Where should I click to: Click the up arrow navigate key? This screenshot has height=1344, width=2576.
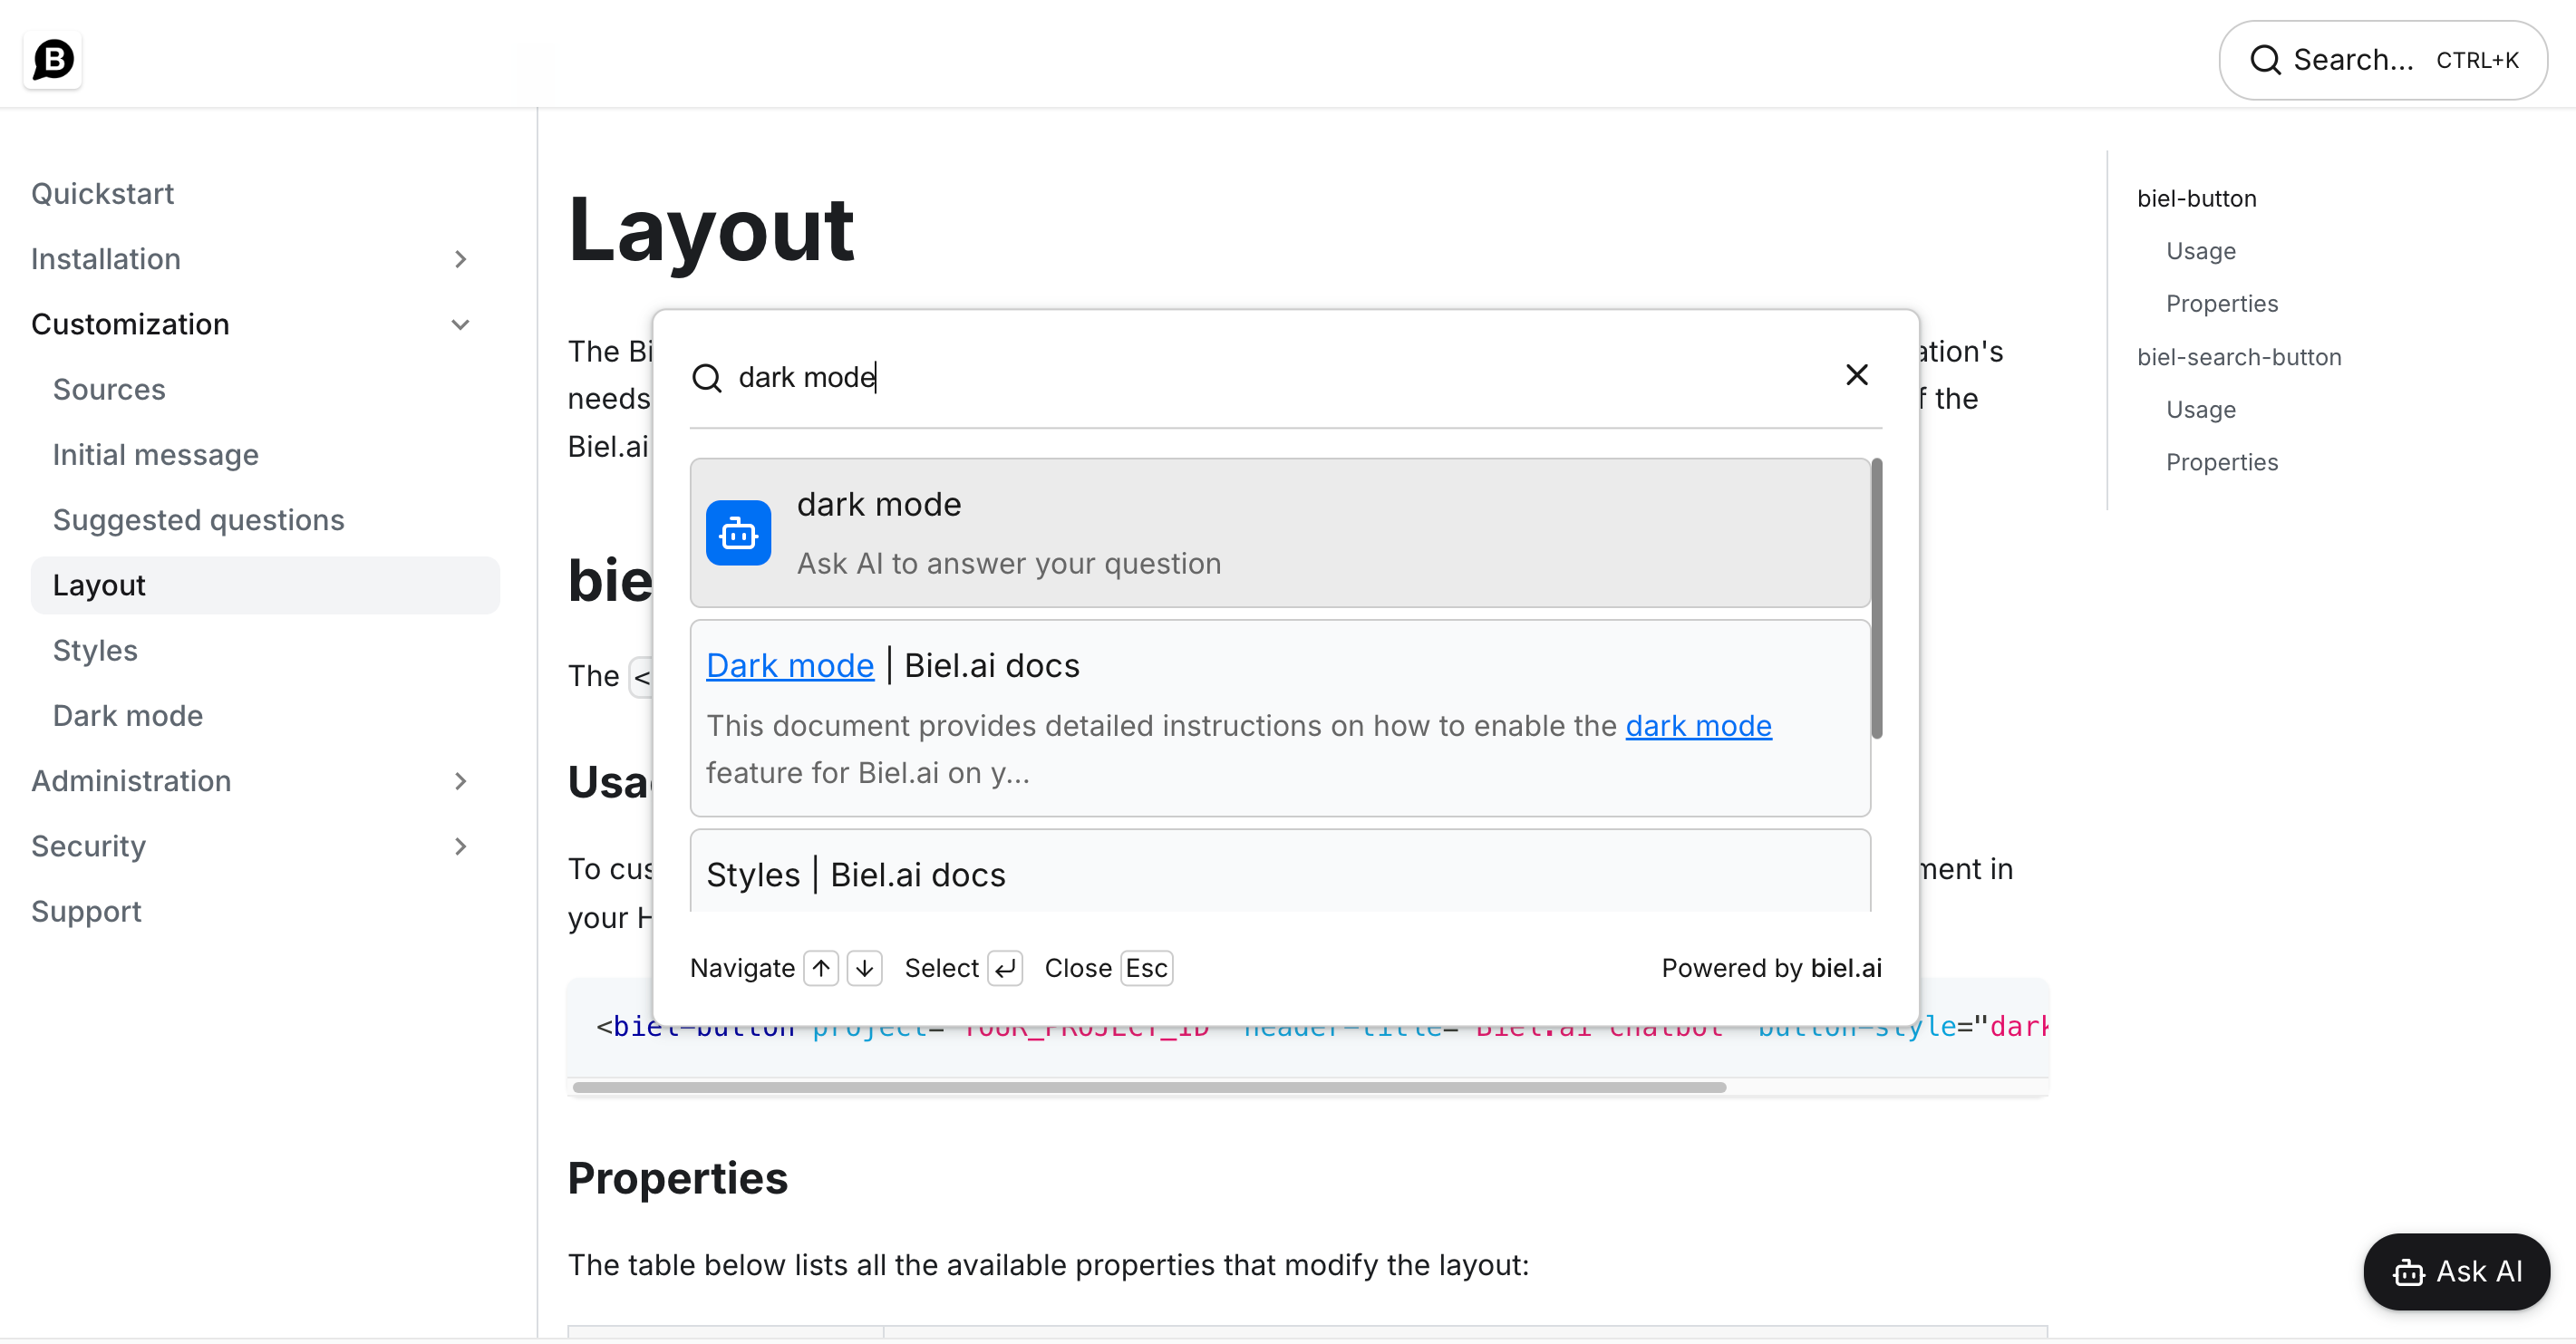pos(821,968)
